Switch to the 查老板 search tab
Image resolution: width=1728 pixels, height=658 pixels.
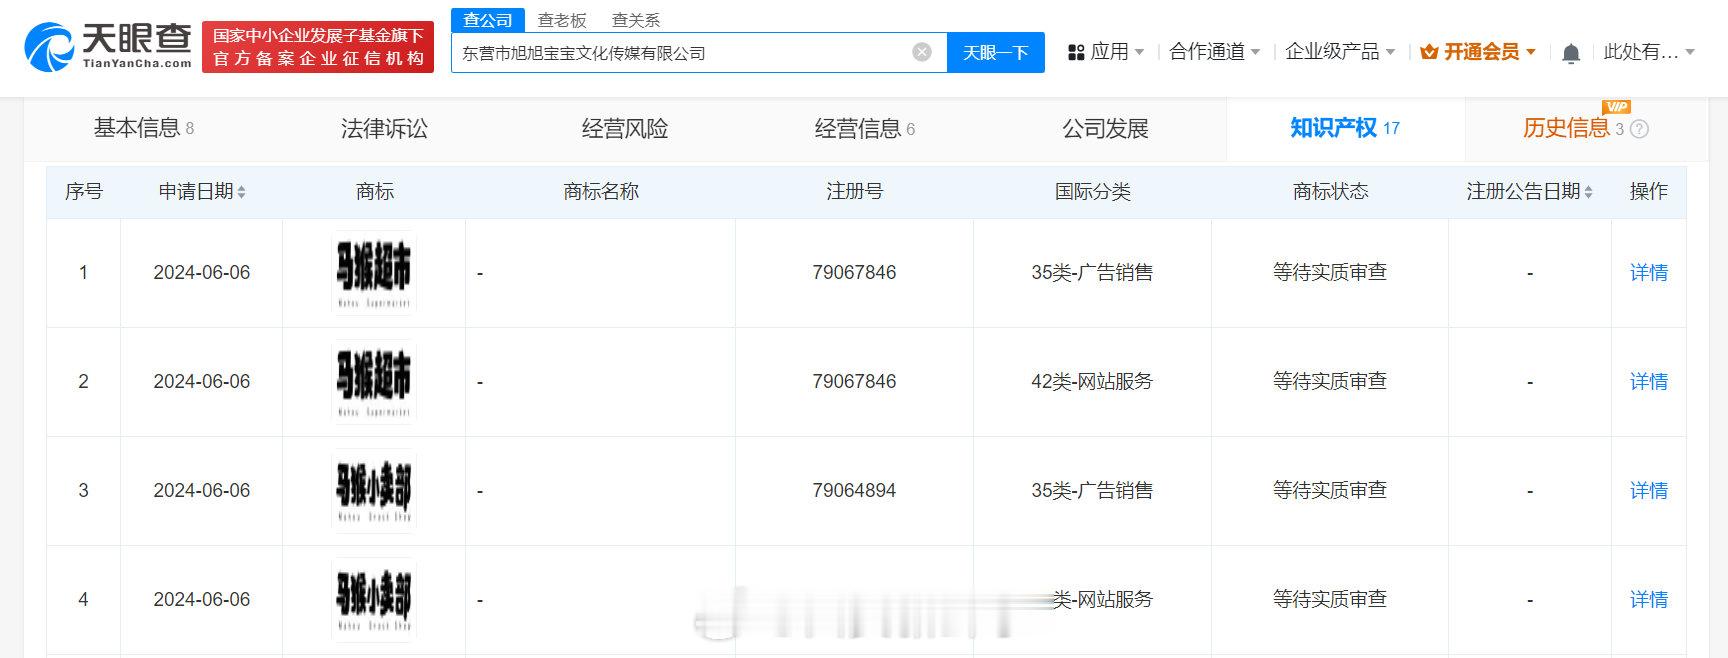[x=562, y=20]
